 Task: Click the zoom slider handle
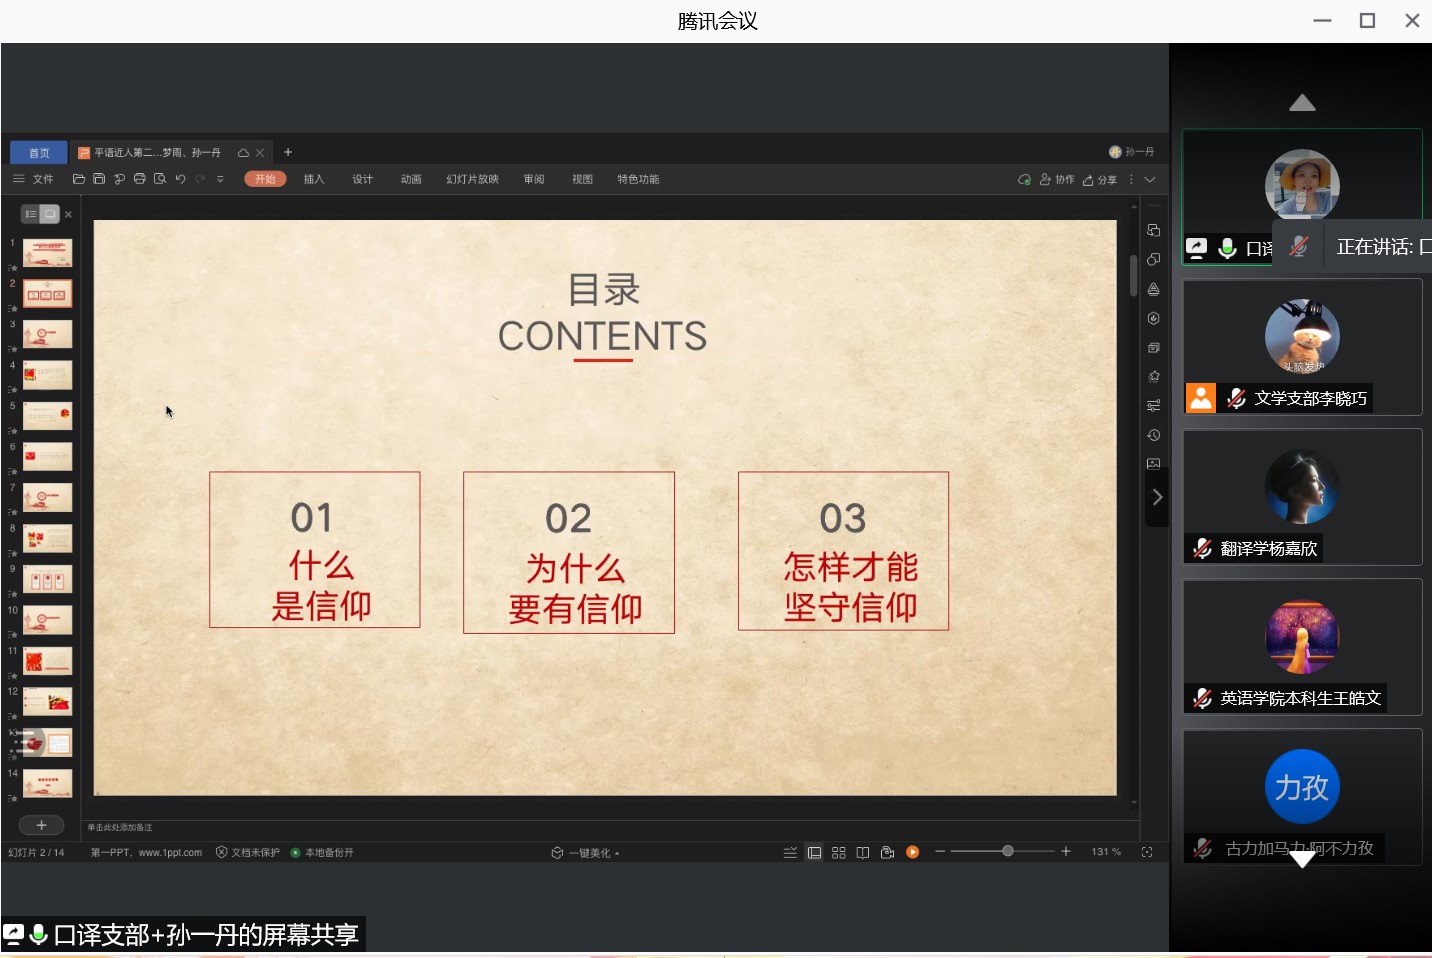point(1007,851)
